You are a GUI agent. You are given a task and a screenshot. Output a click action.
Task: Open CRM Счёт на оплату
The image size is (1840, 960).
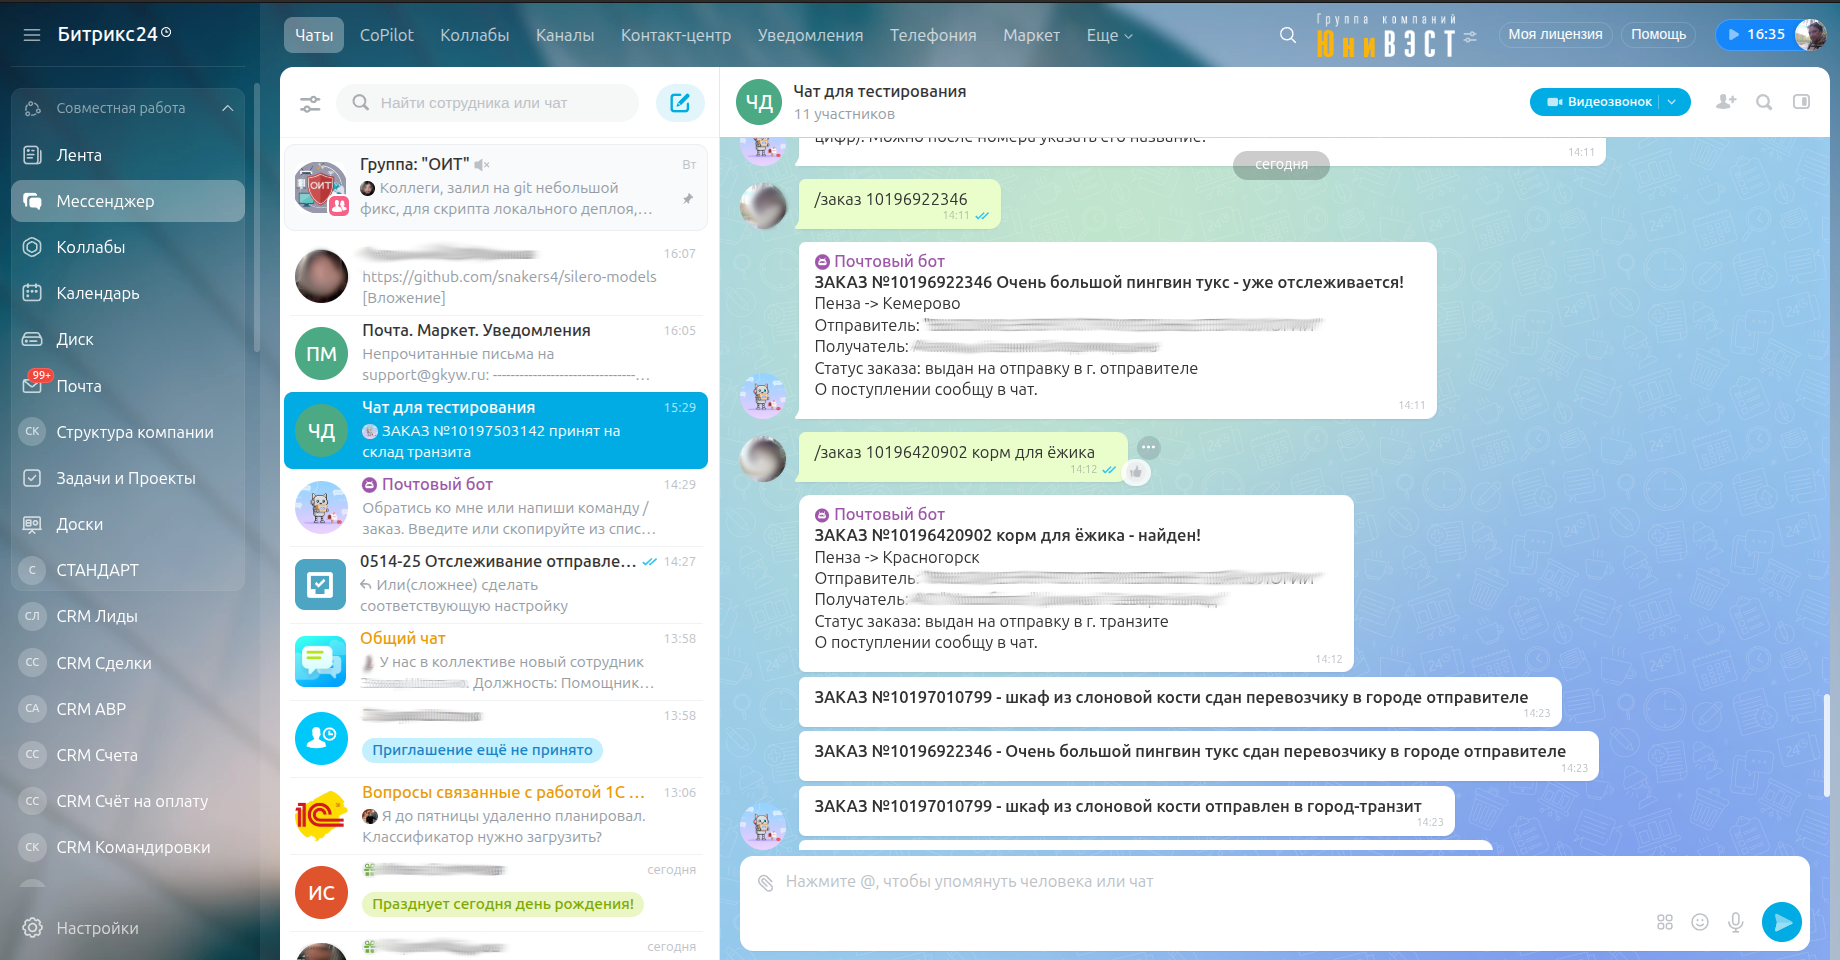pos(128,801)
